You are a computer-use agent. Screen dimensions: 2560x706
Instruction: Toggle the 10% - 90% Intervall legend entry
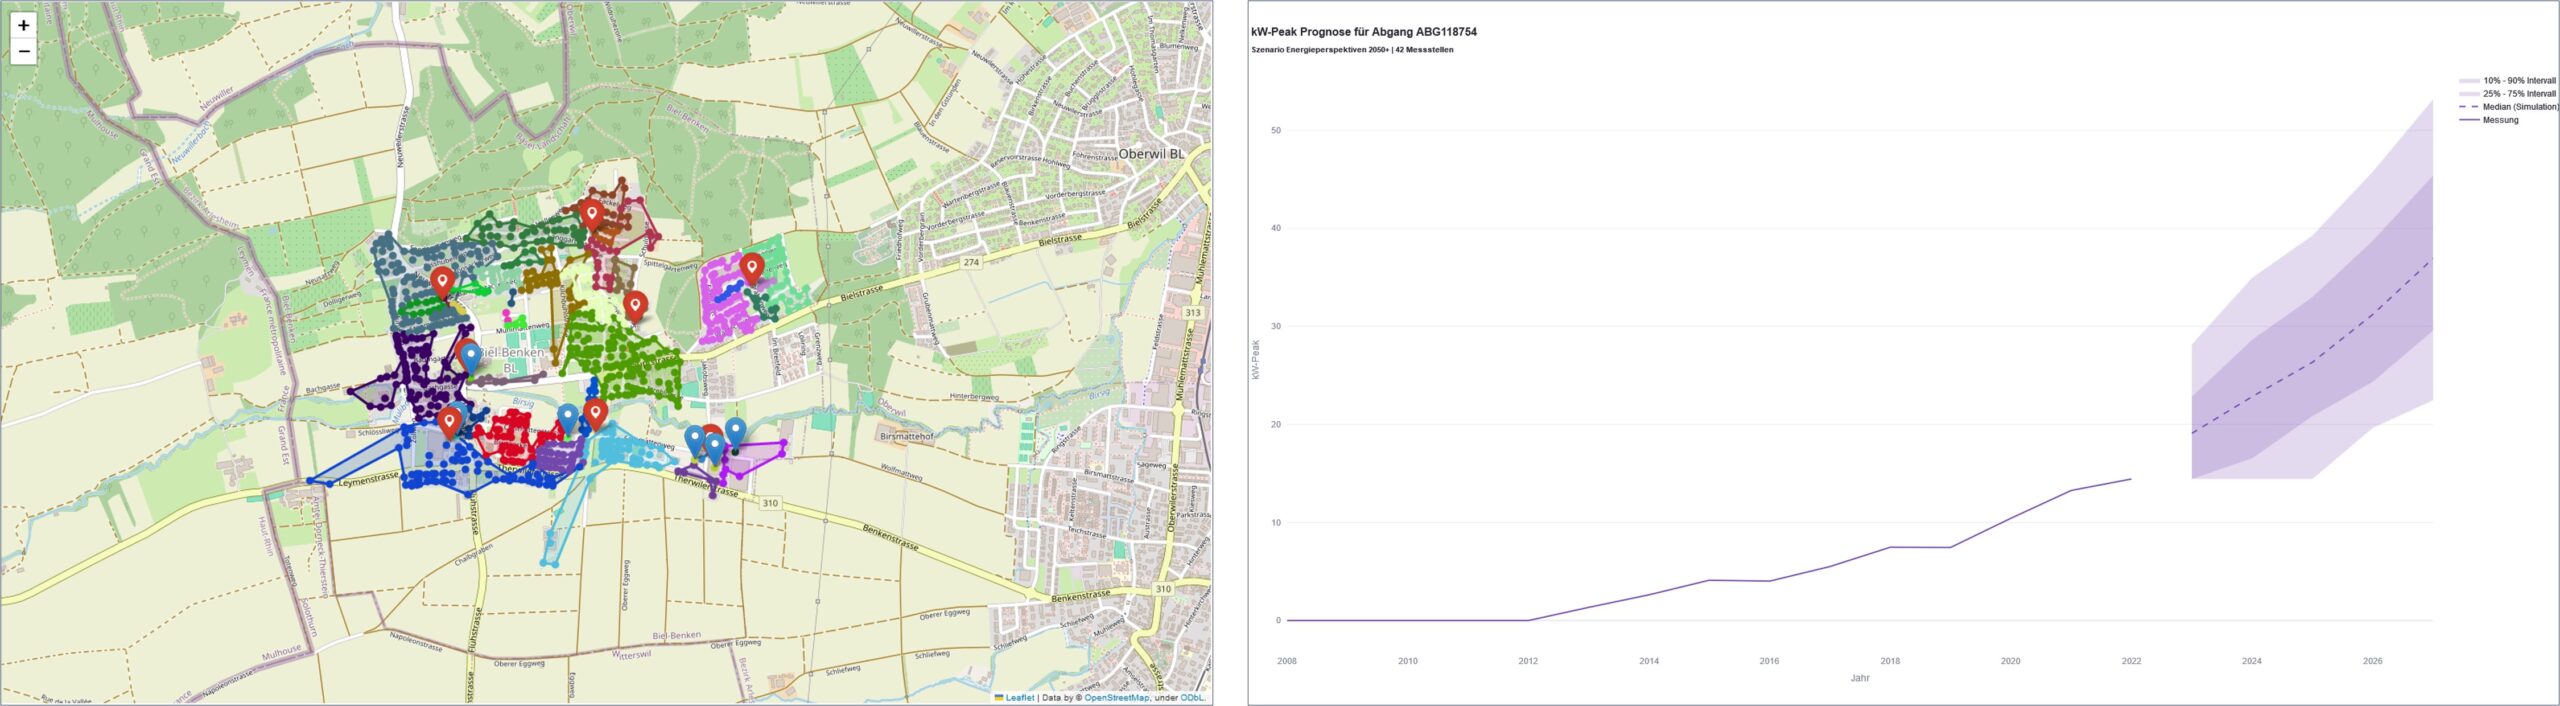tap(2518, 81)
